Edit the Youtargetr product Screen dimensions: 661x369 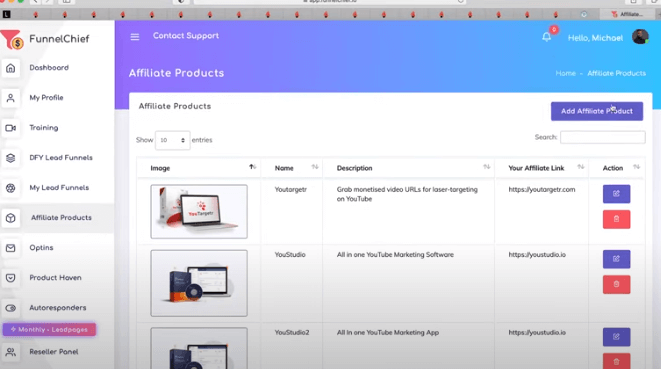(x=616, y=194)
